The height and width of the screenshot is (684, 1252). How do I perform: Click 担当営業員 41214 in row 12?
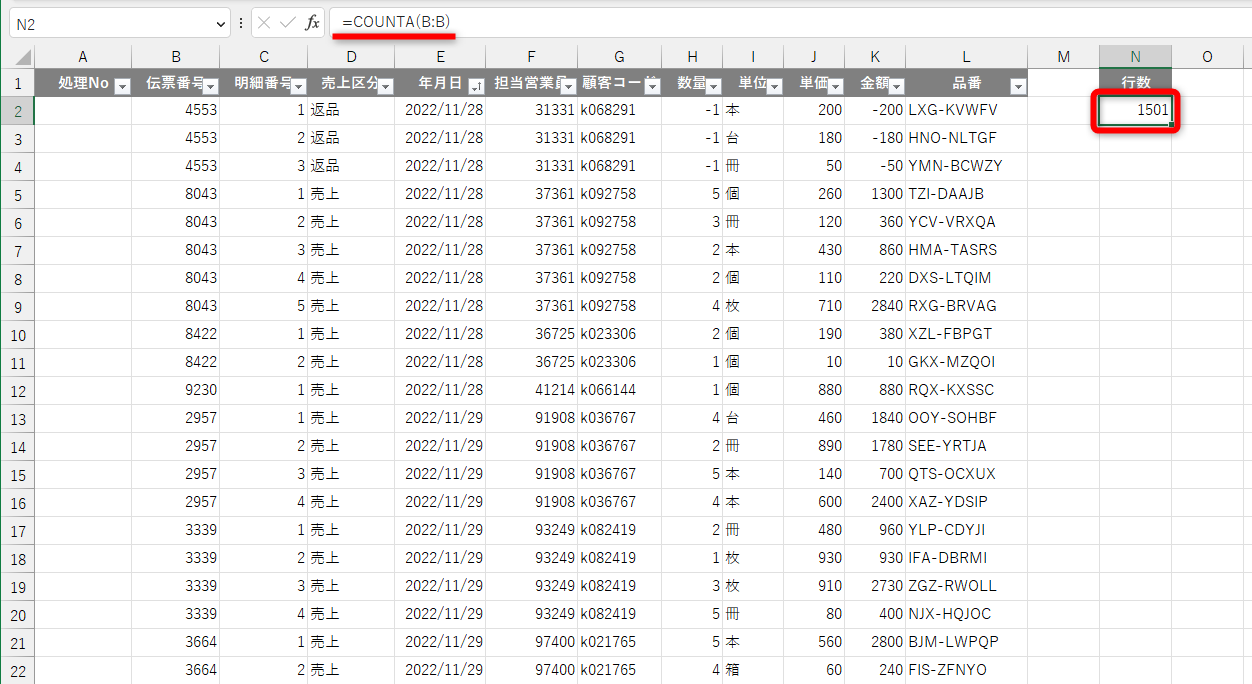531,390
